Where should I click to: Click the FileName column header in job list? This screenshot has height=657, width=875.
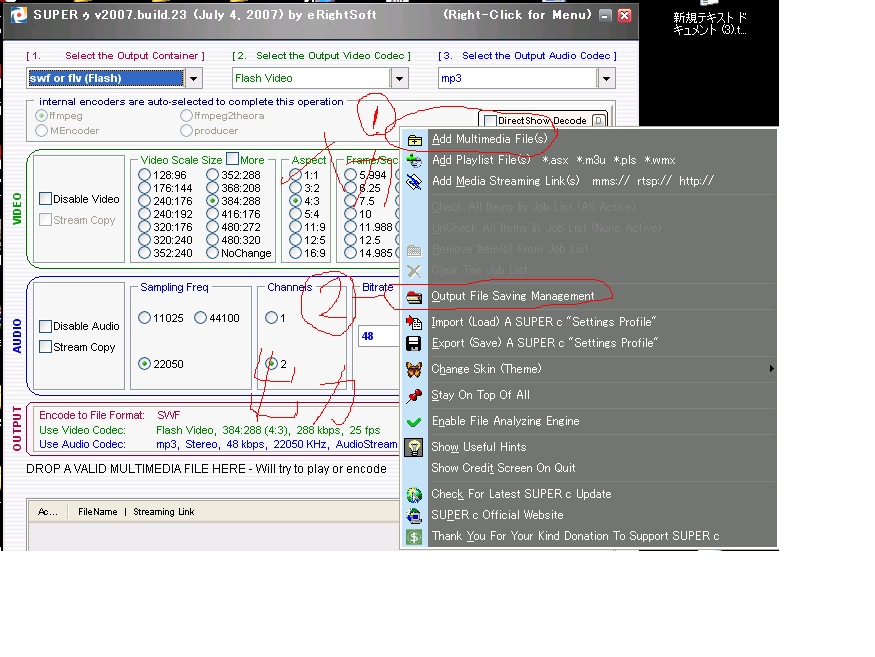click(x=98, y=512)
